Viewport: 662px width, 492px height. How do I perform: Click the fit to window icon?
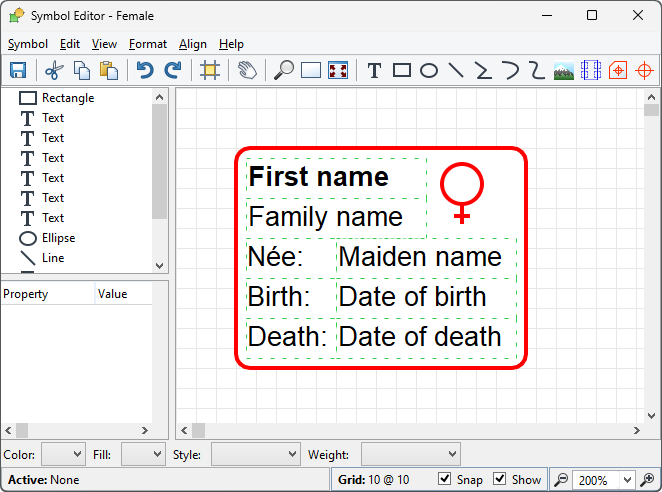[338, 70]
